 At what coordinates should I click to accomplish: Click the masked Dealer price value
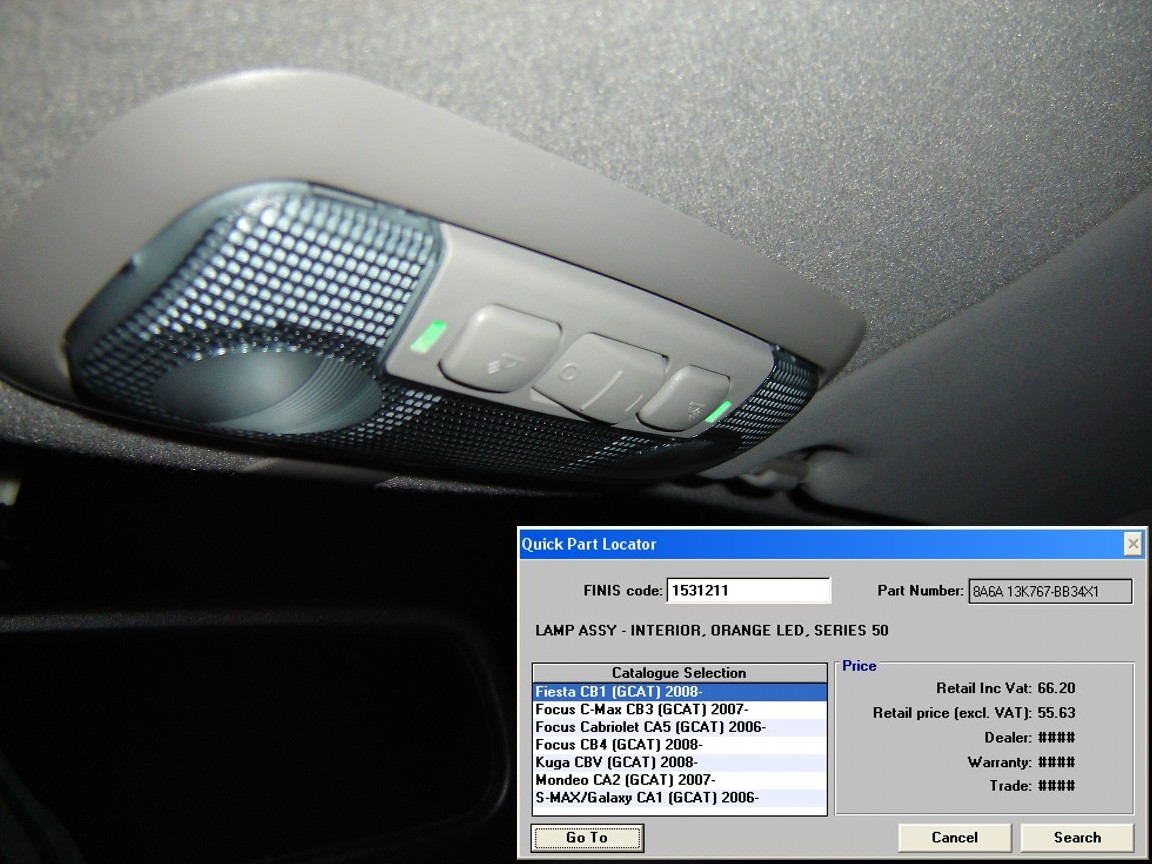(x=1057, y=738)
